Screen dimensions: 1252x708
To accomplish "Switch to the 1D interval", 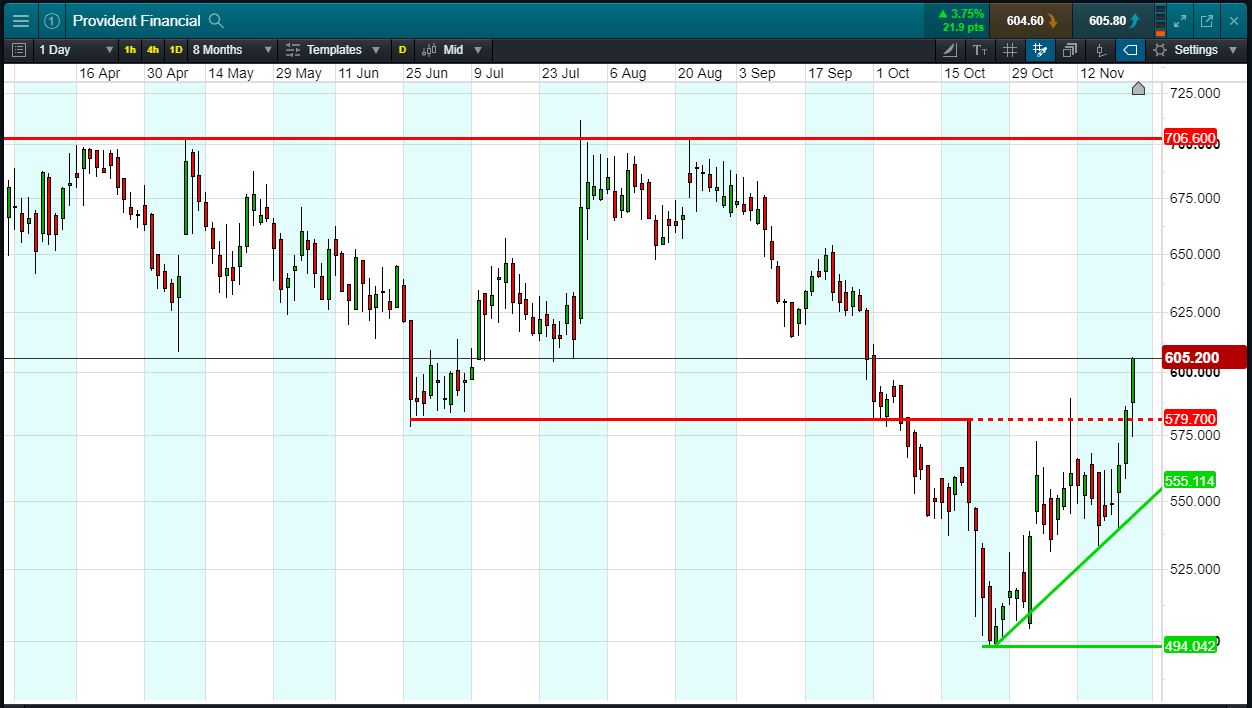I will 176,49.
